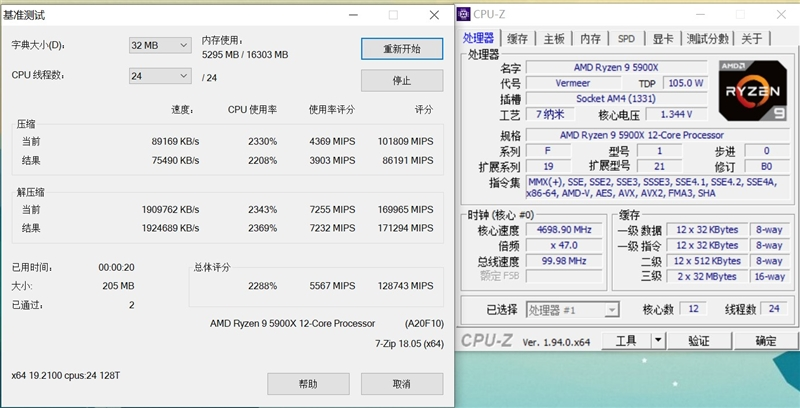Click the 插槽 field Socket AM4 (1331)
Image resolution: width=800 pixels, height=408 pixels.
pos(617,98)
